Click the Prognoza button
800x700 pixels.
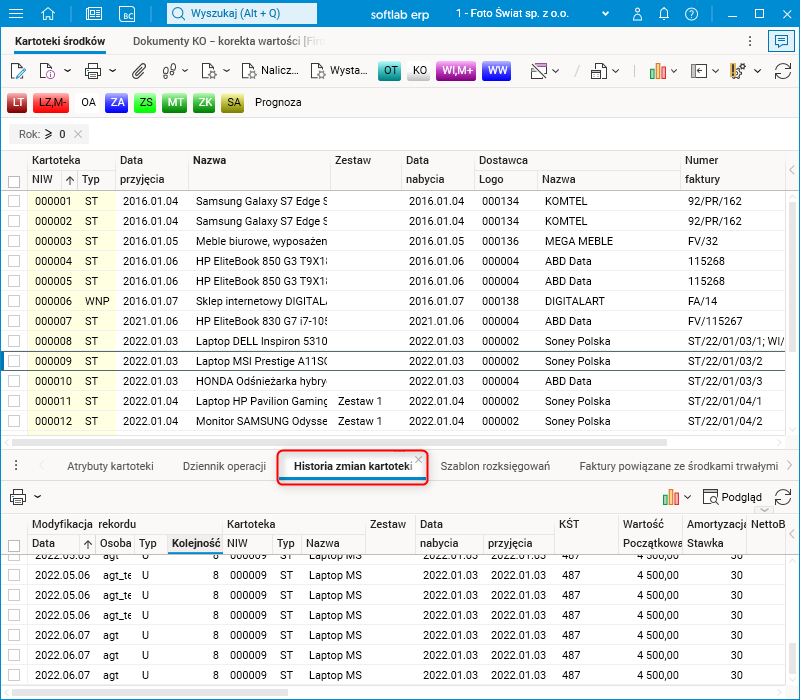pyautogui.click(x=278, y=102)
